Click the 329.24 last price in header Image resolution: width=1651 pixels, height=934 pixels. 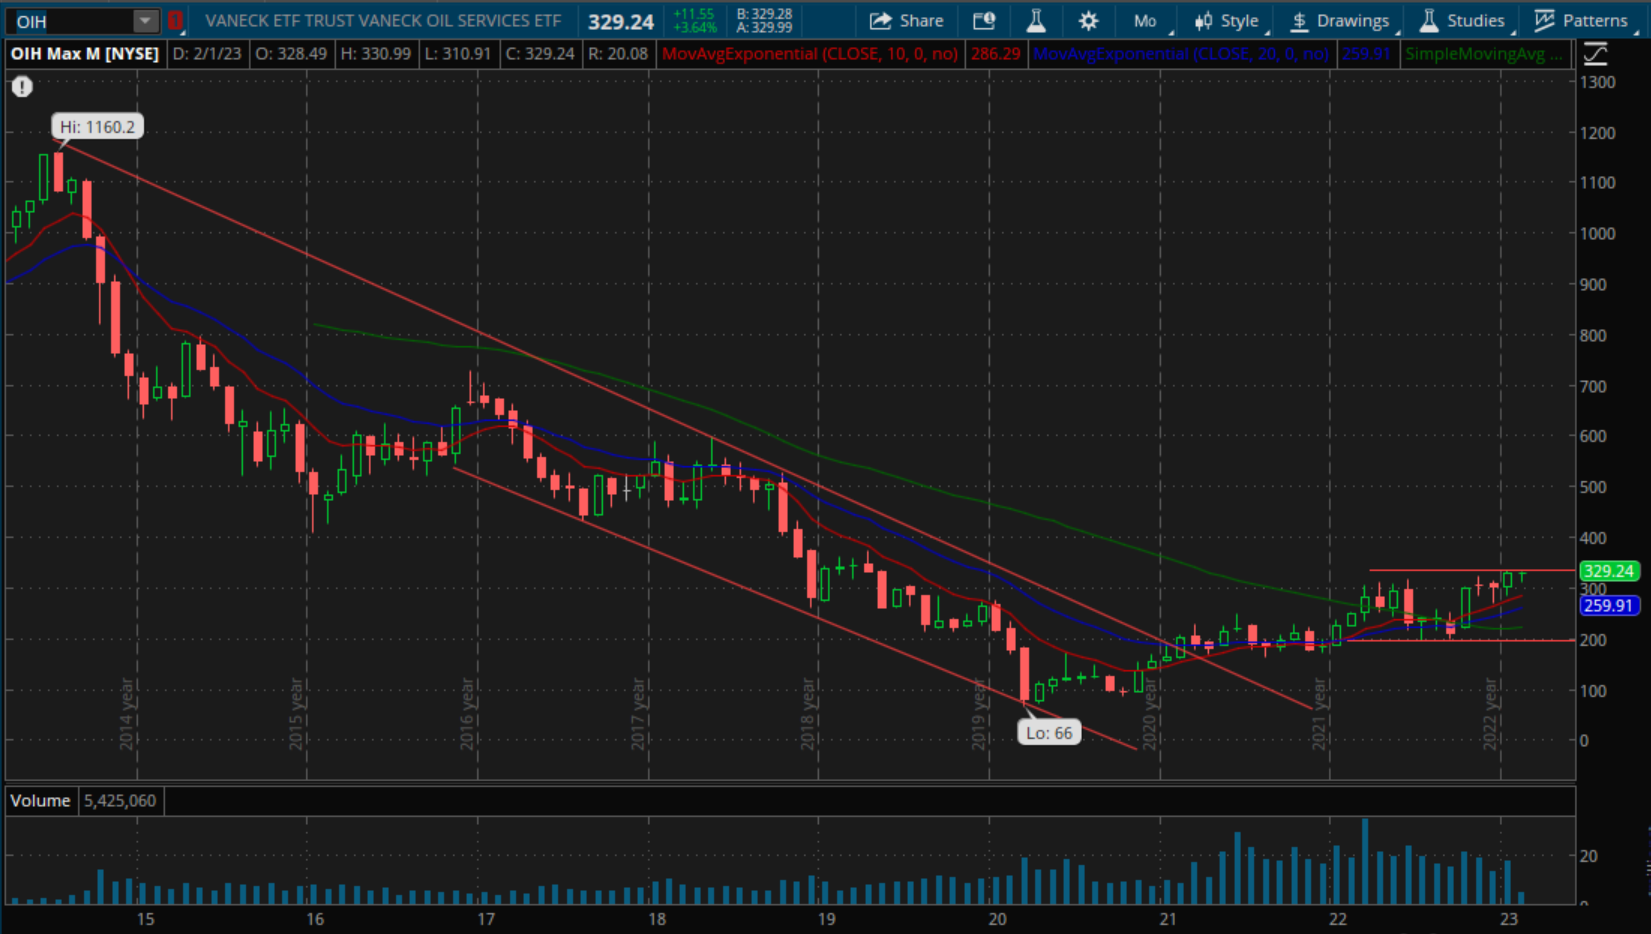[x=620, y=21]
